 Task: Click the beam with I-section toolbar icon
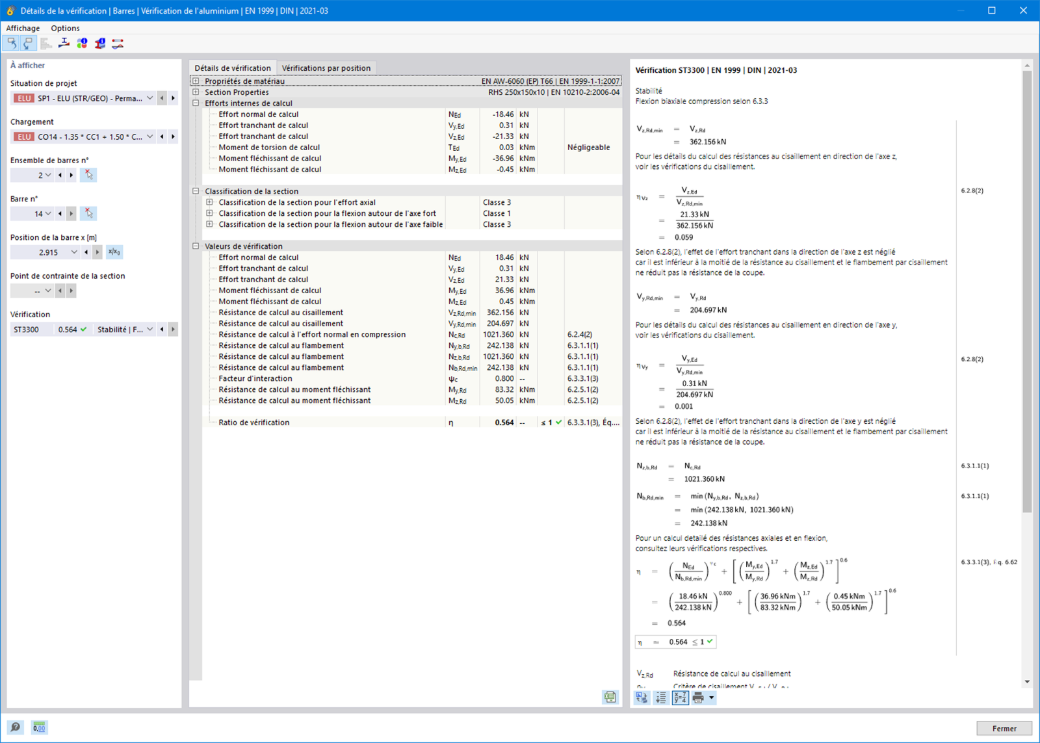tap(64, 44)
